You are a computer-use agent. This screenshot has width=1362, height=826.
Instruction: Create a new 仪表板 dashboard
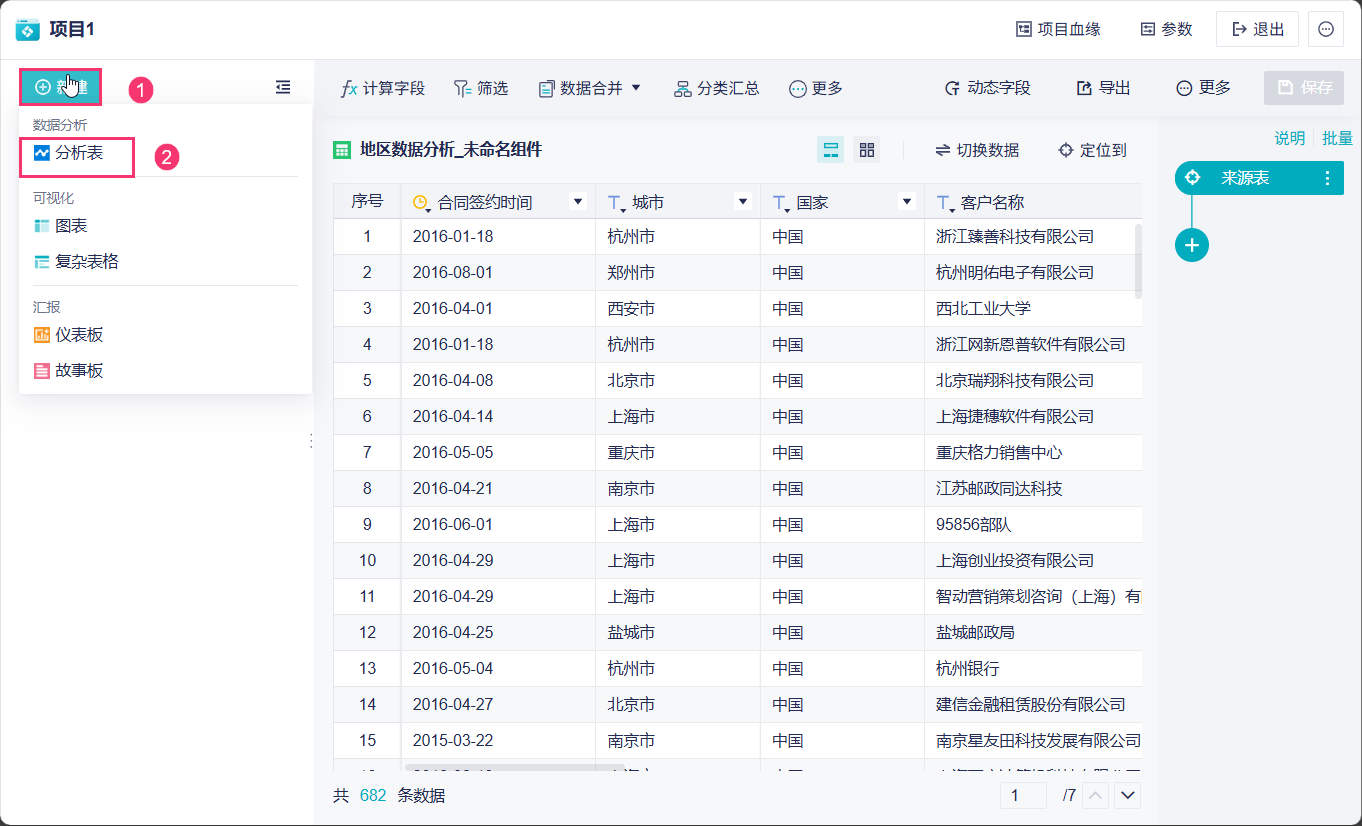click(68, 335)
